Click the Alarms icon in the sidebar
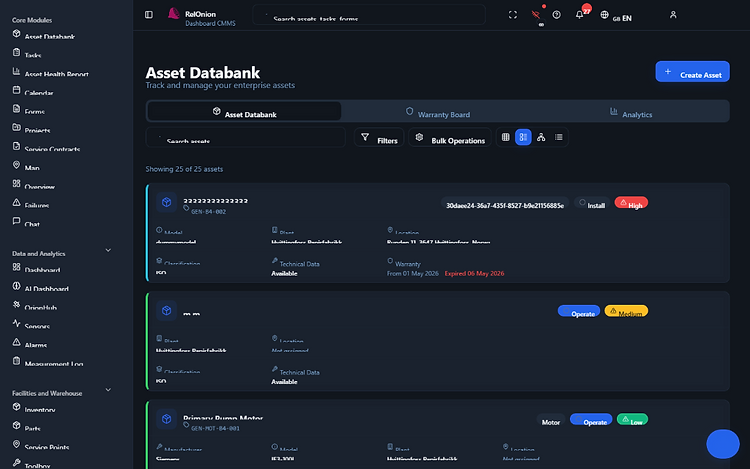This screenshot has width=750, height=469. tap(16, 342)
